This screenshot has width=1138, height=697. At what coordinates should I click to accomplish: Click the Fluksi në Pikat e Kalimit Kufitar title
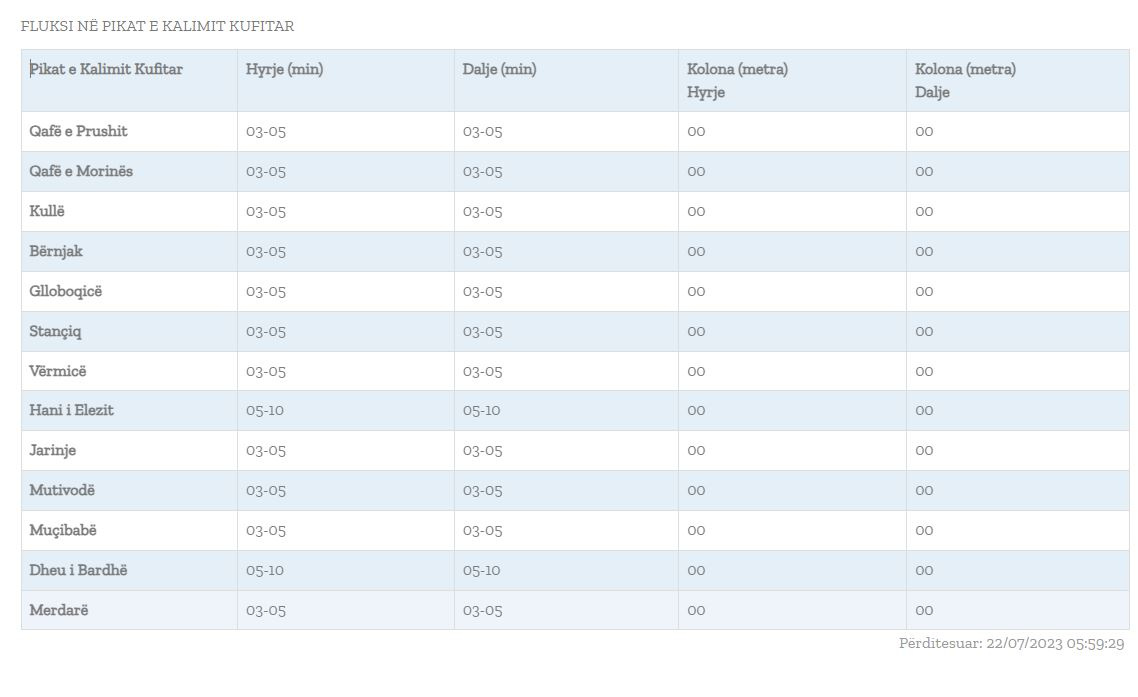point(157,26)
